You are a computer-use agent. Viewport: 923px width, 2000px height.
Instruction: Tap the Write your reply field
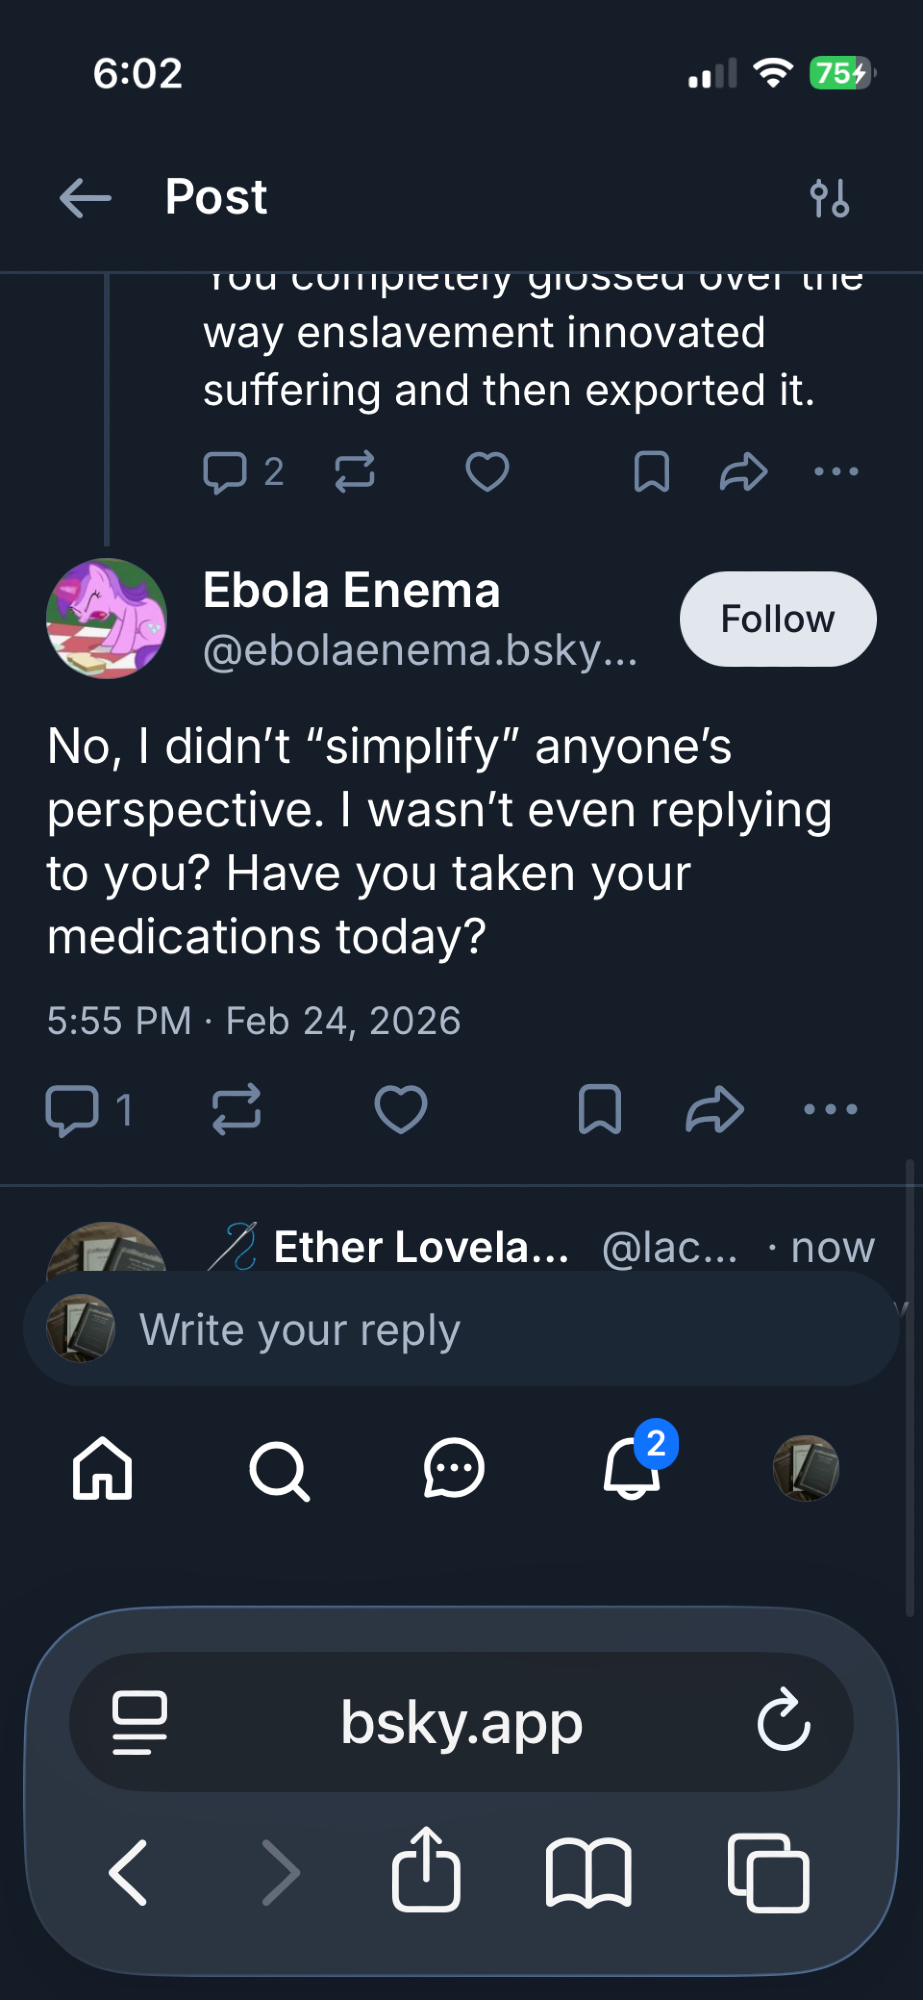[x=460, y=1330]
